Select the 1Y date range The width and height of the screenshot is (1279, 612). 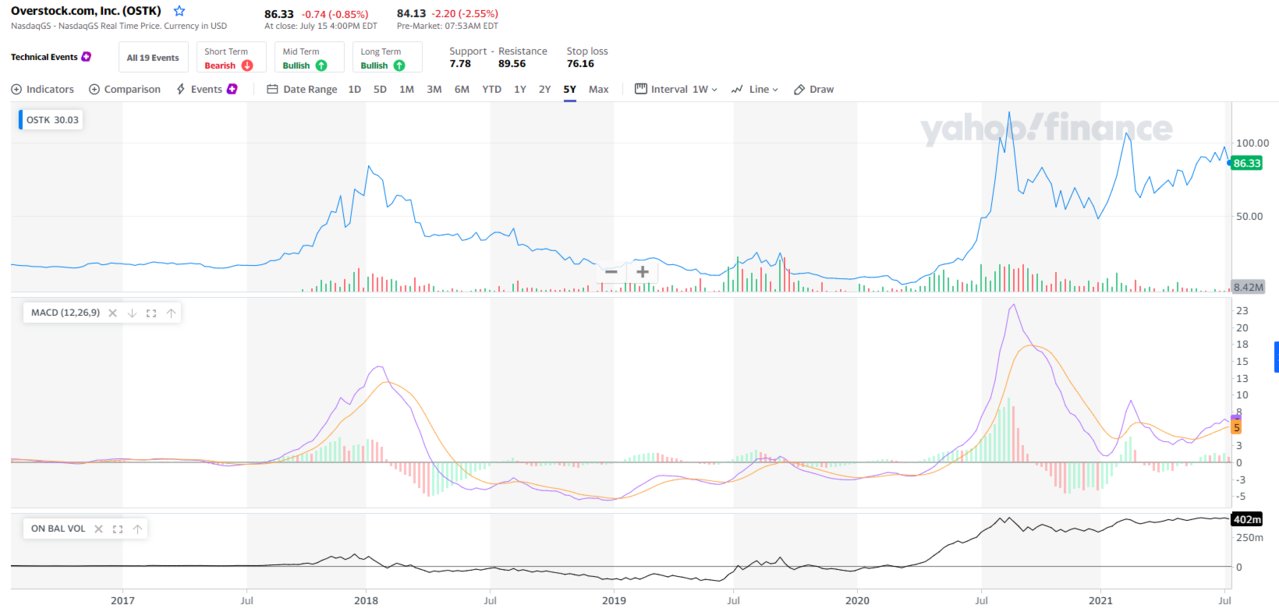(520, 89)
